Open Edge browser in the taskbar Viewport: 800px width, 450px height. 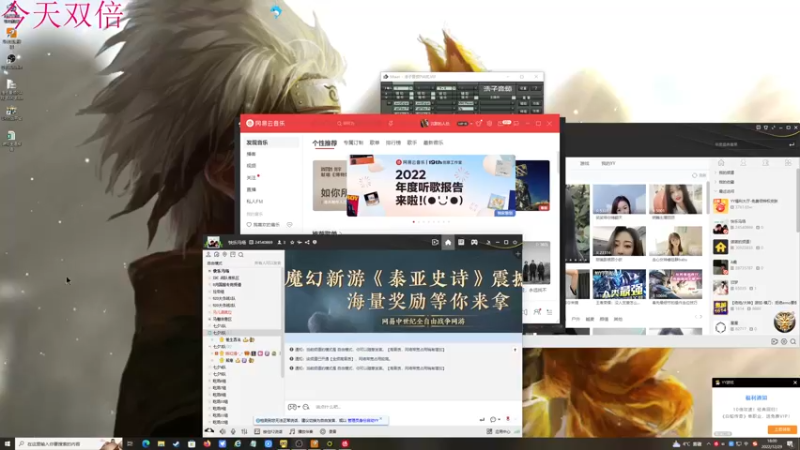[146, 444]
